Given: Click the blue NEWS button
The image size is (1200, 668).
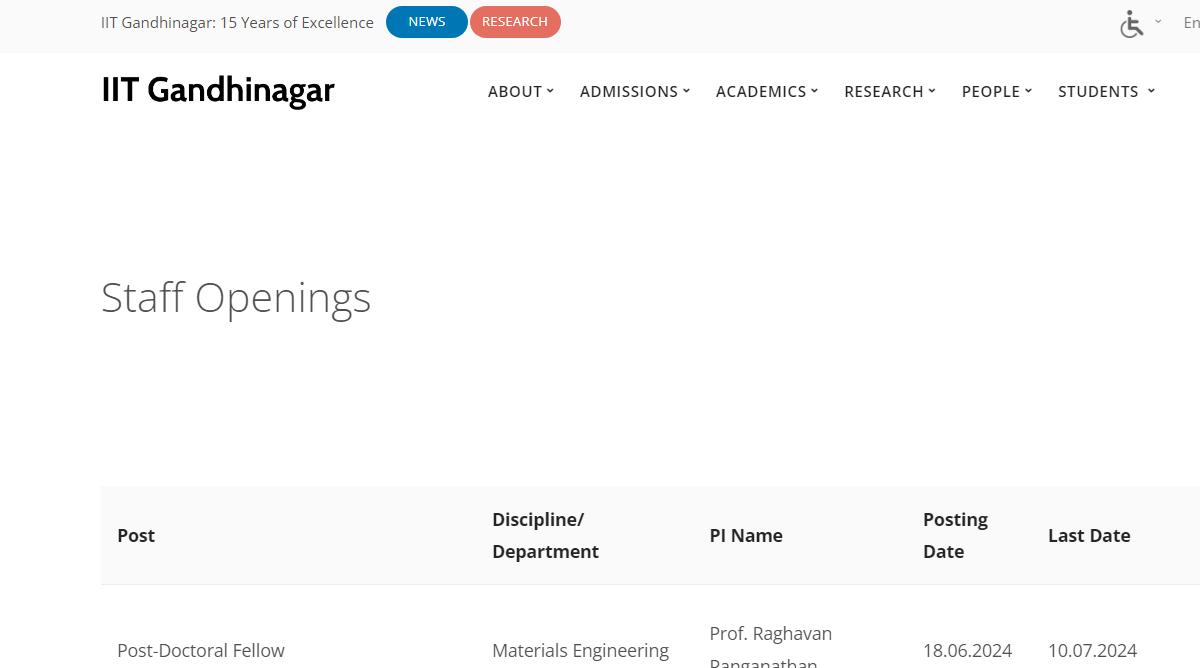Looking at the screenshot, I should (427, 22).
